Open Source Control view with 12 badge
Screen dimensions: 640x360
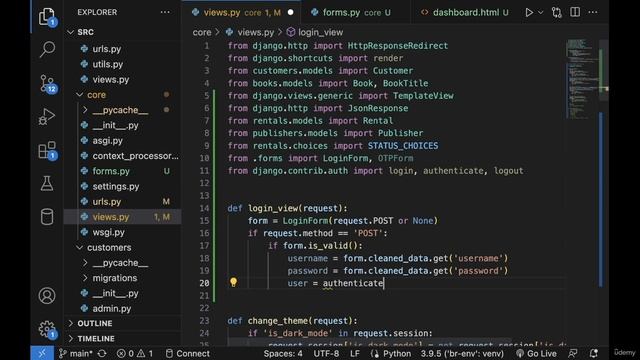(x=47, y=84)
